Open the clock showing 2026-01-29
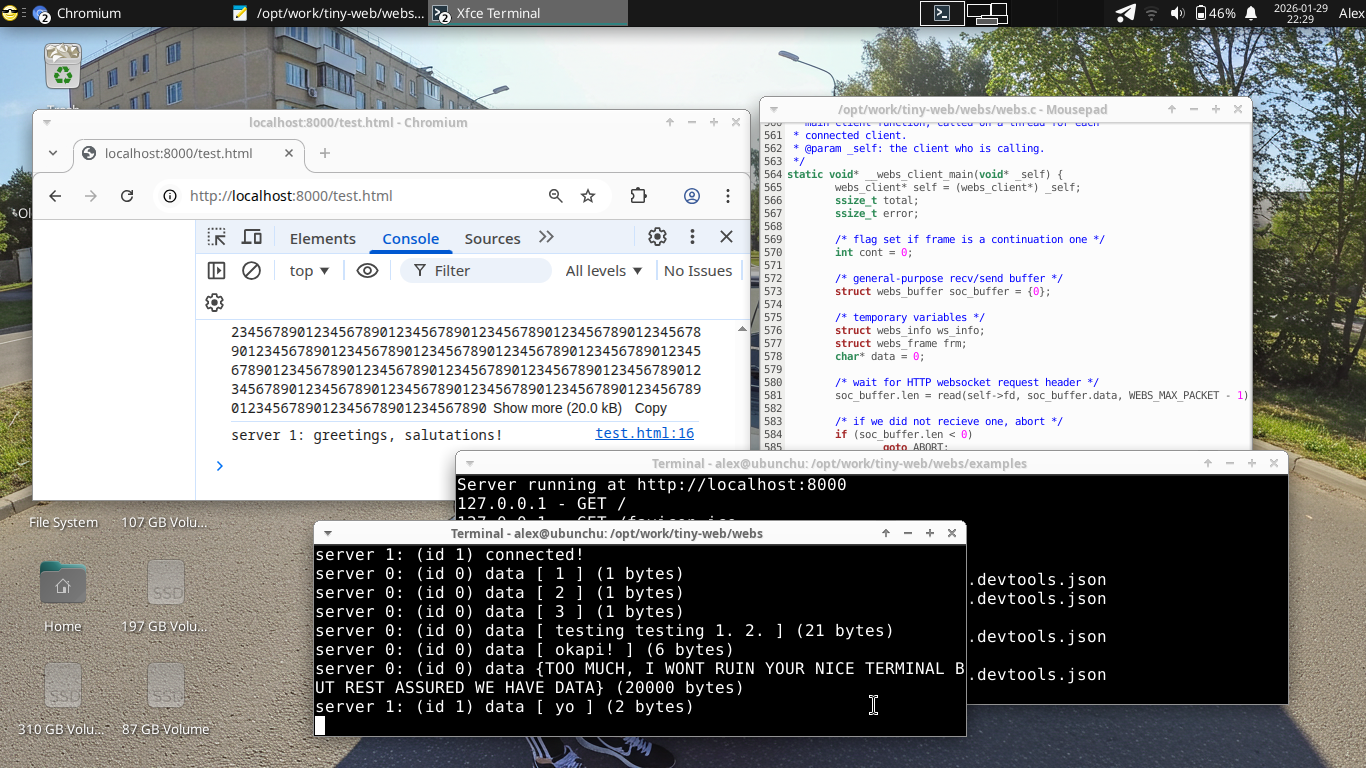This screenshot has width=1366, height=768. click(1300, 13)
